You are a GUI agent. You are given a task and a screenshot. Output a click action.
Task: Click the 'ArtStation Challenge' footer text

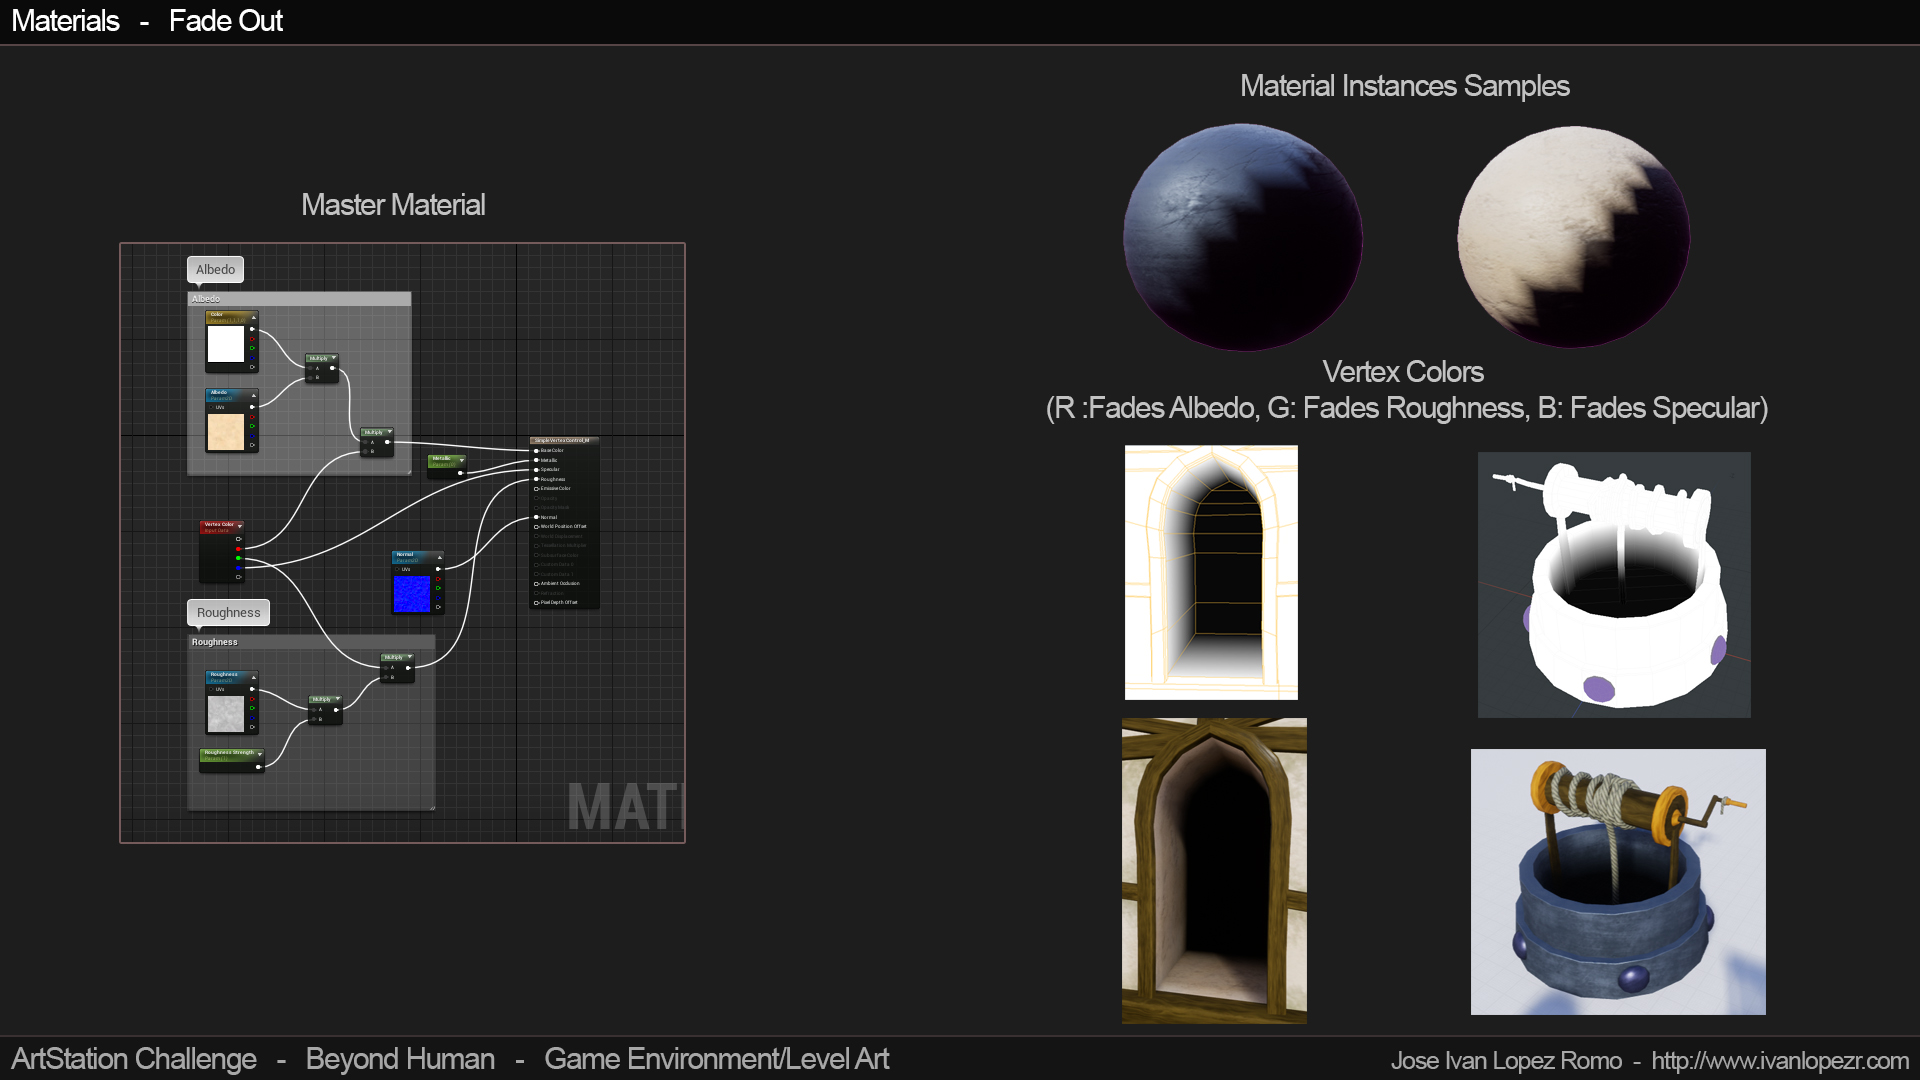pos(134,1059)
